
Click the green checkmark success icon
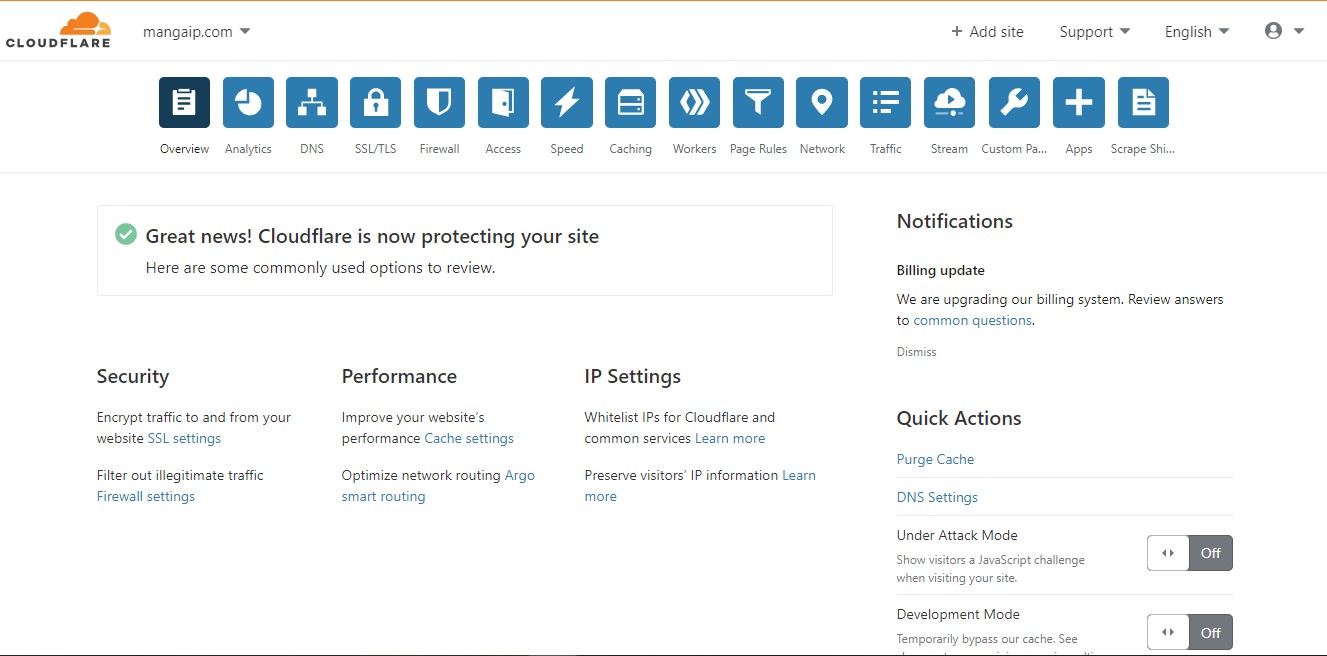[x=126, y=234]
